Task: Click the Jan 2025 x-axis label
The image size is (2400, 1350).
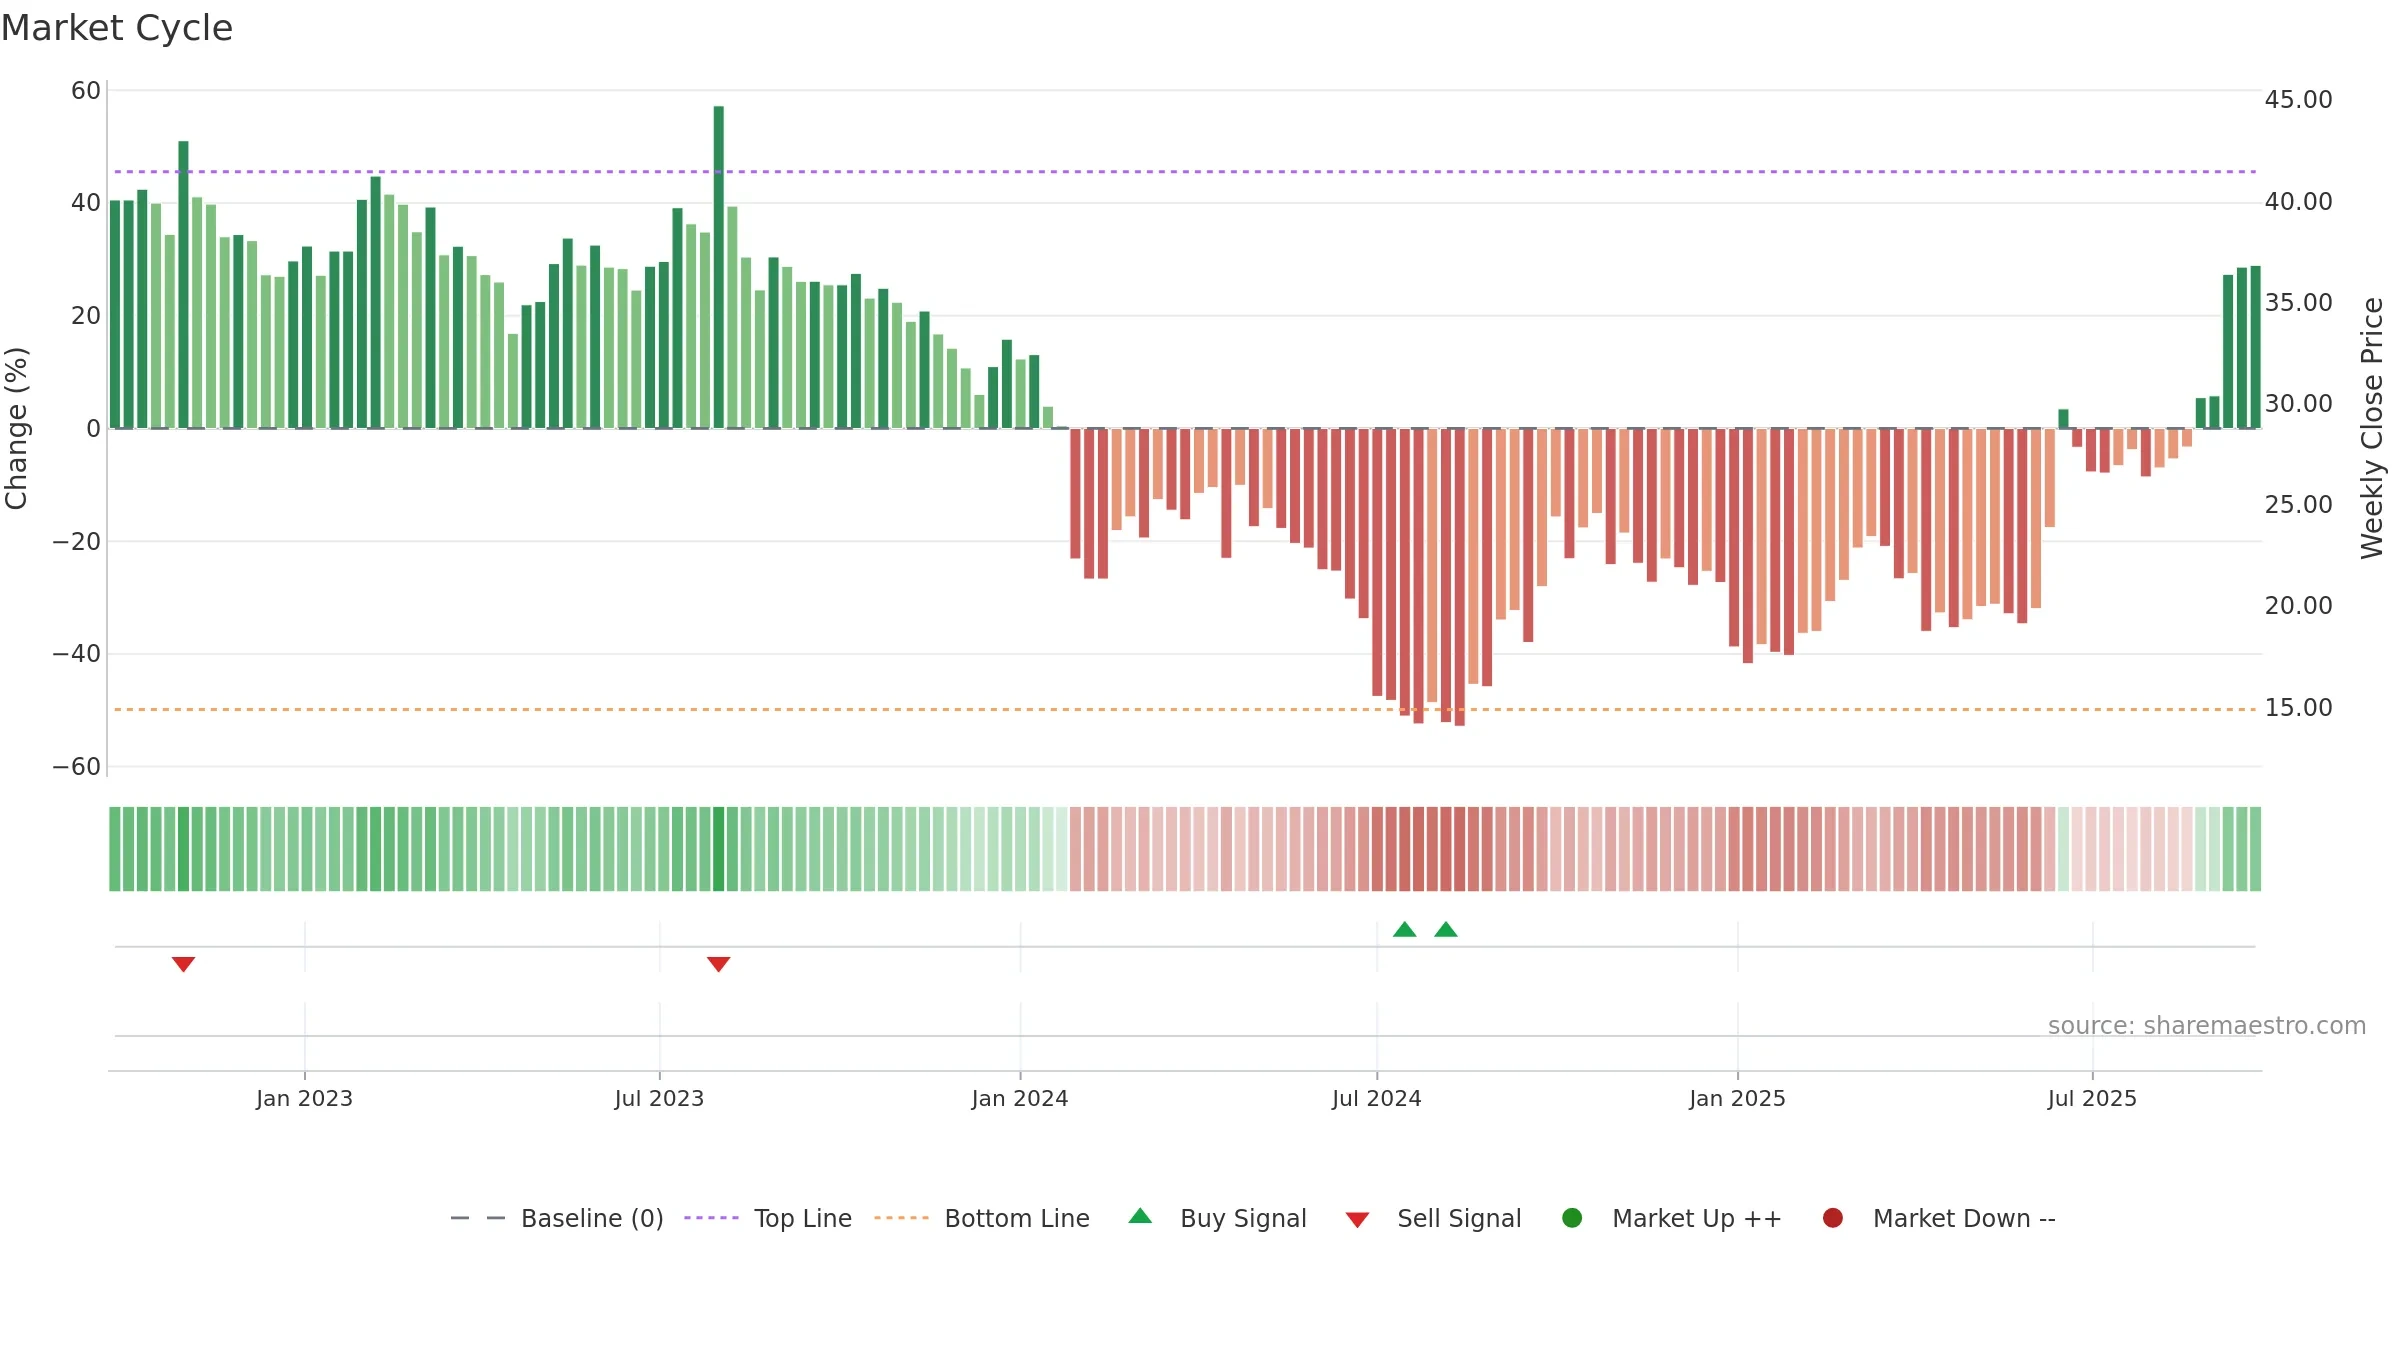Action: (x=1737, y=1099)
